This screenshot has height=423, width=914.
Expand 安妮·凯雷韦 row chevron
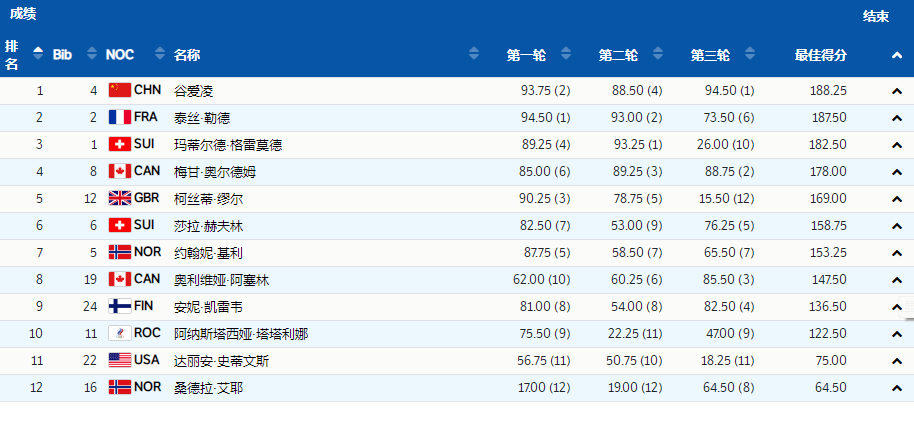tap(896, 307)
